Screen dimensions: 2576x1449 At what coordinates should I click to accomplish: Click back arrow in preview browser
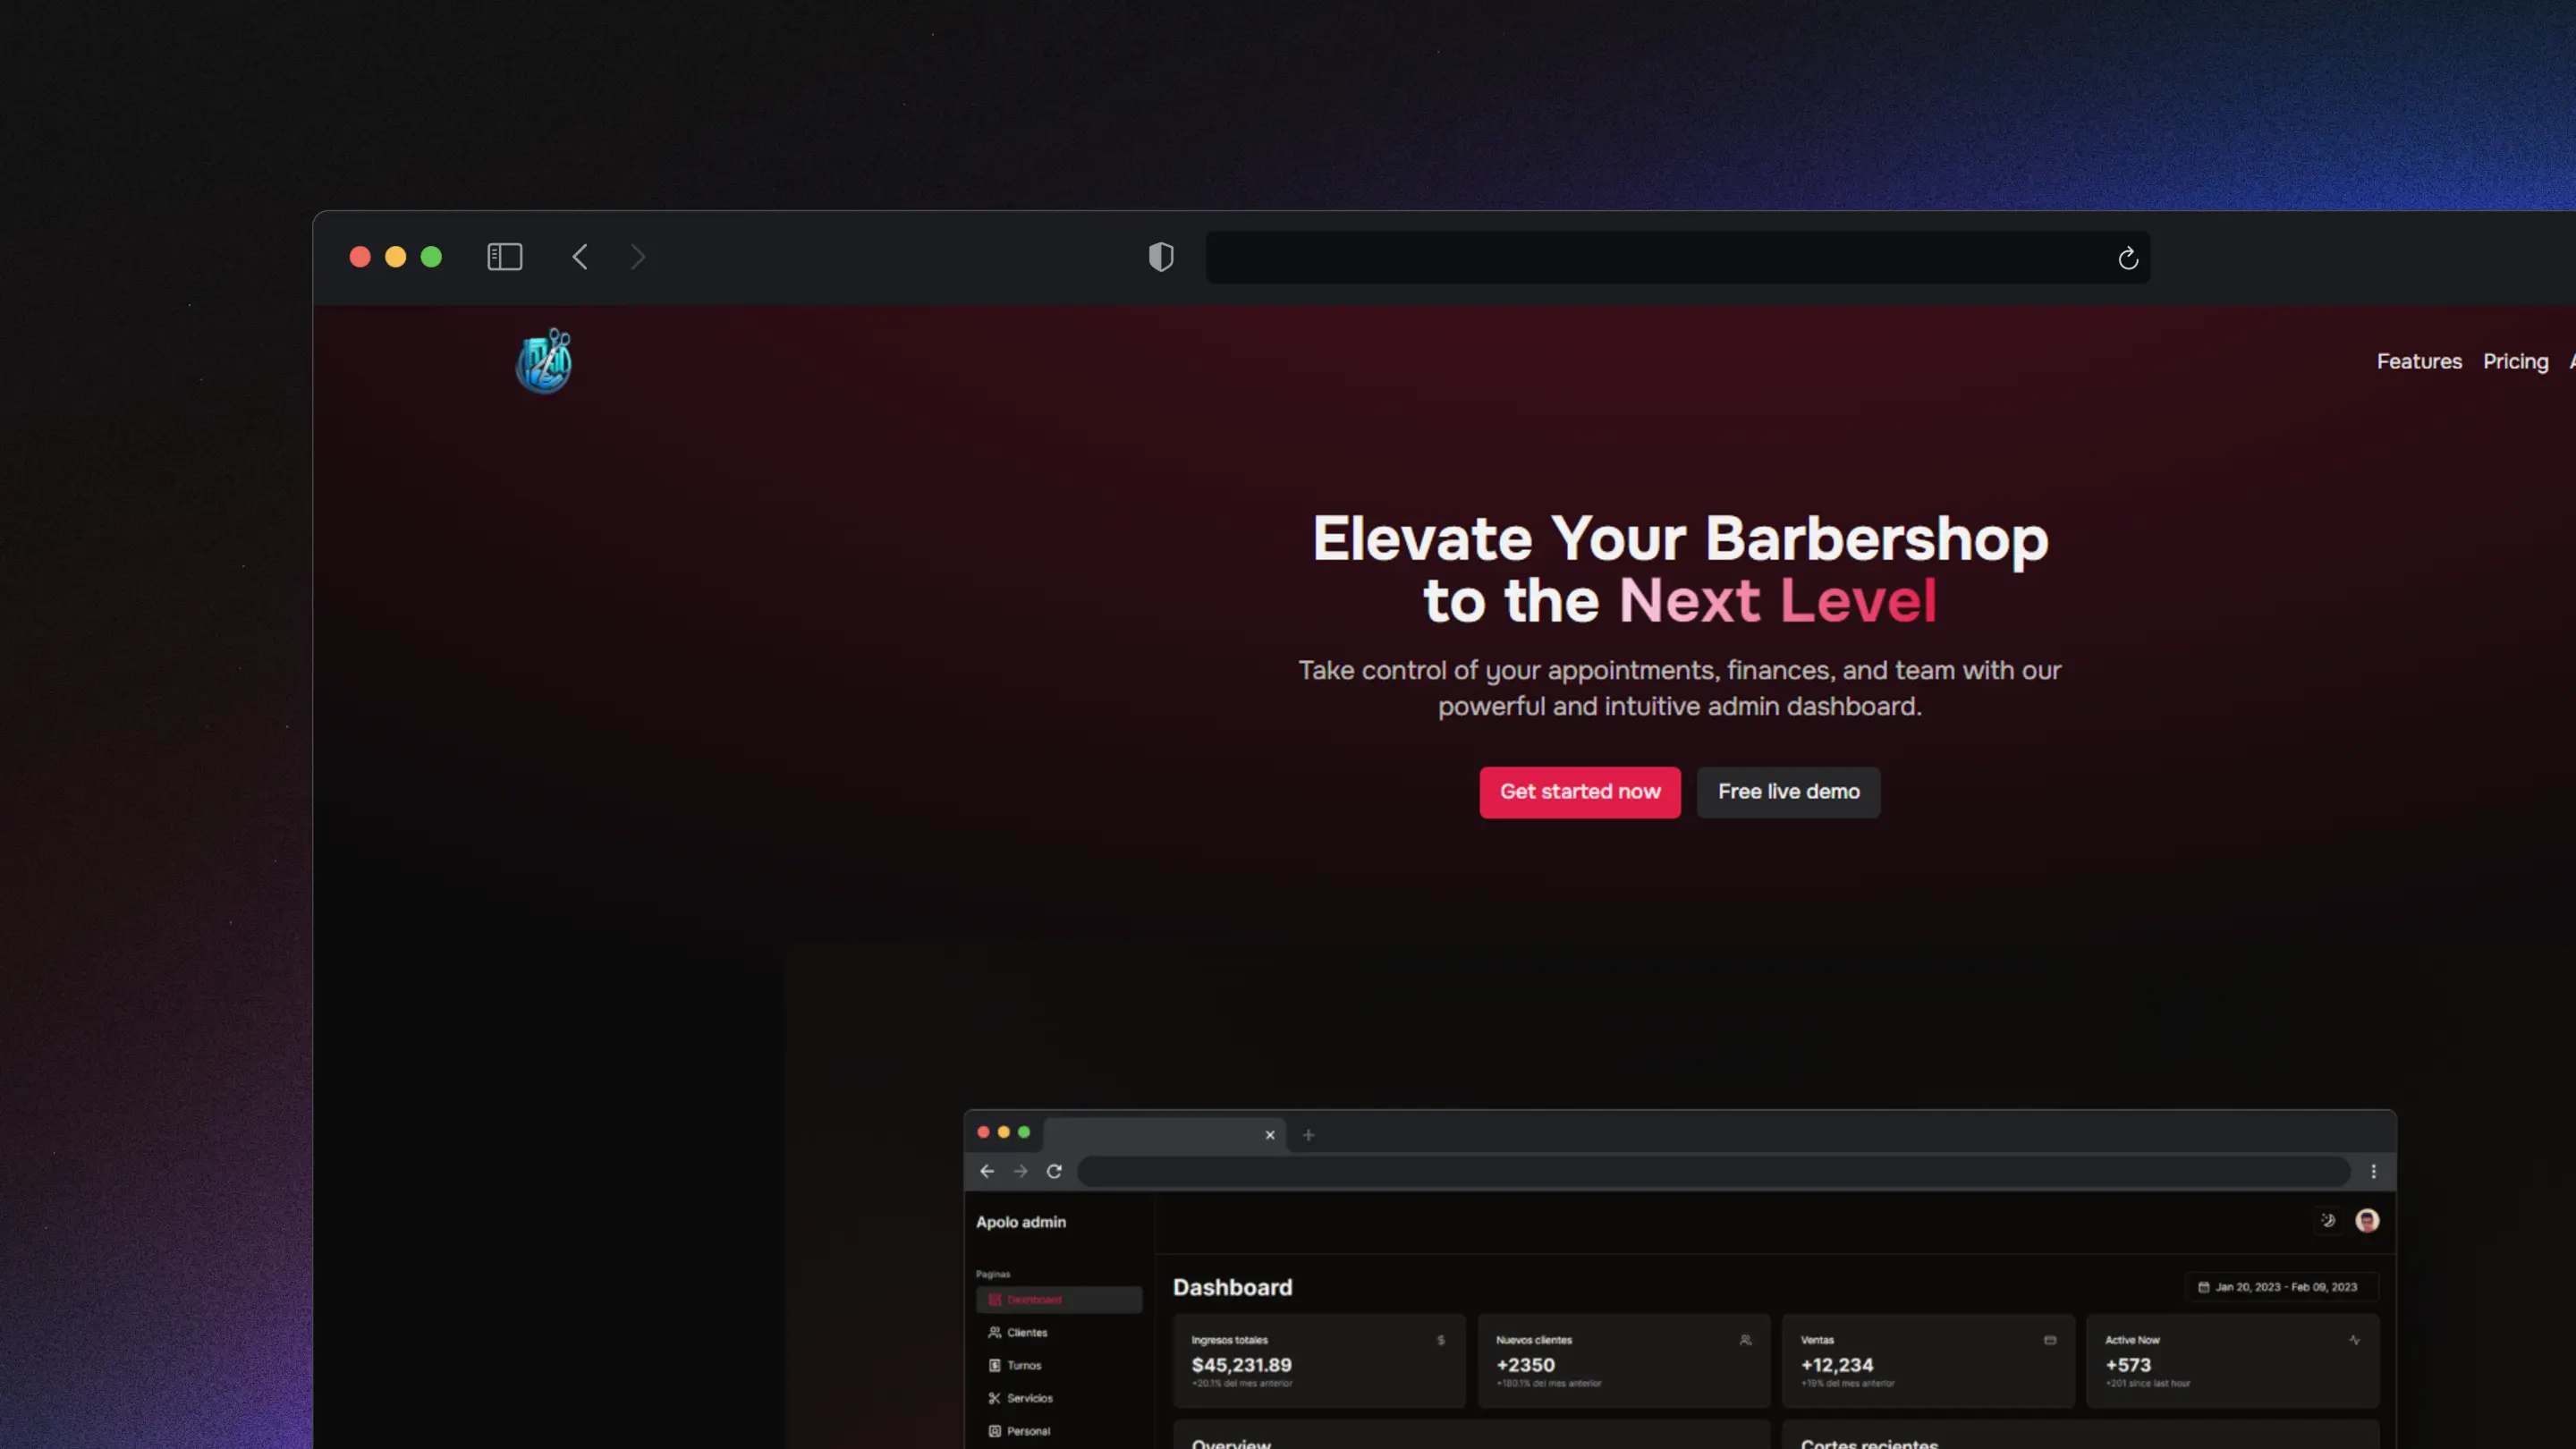[x=987, y=1171]
